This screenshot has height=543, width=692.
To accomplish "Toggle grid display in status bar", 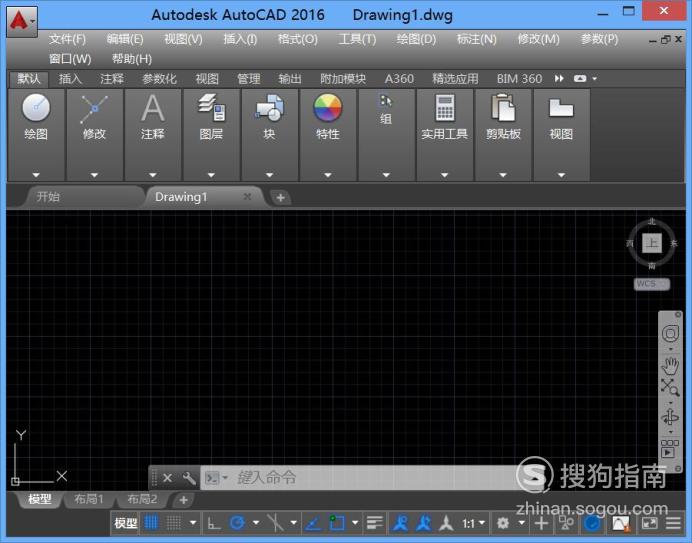I will [151, 524].
